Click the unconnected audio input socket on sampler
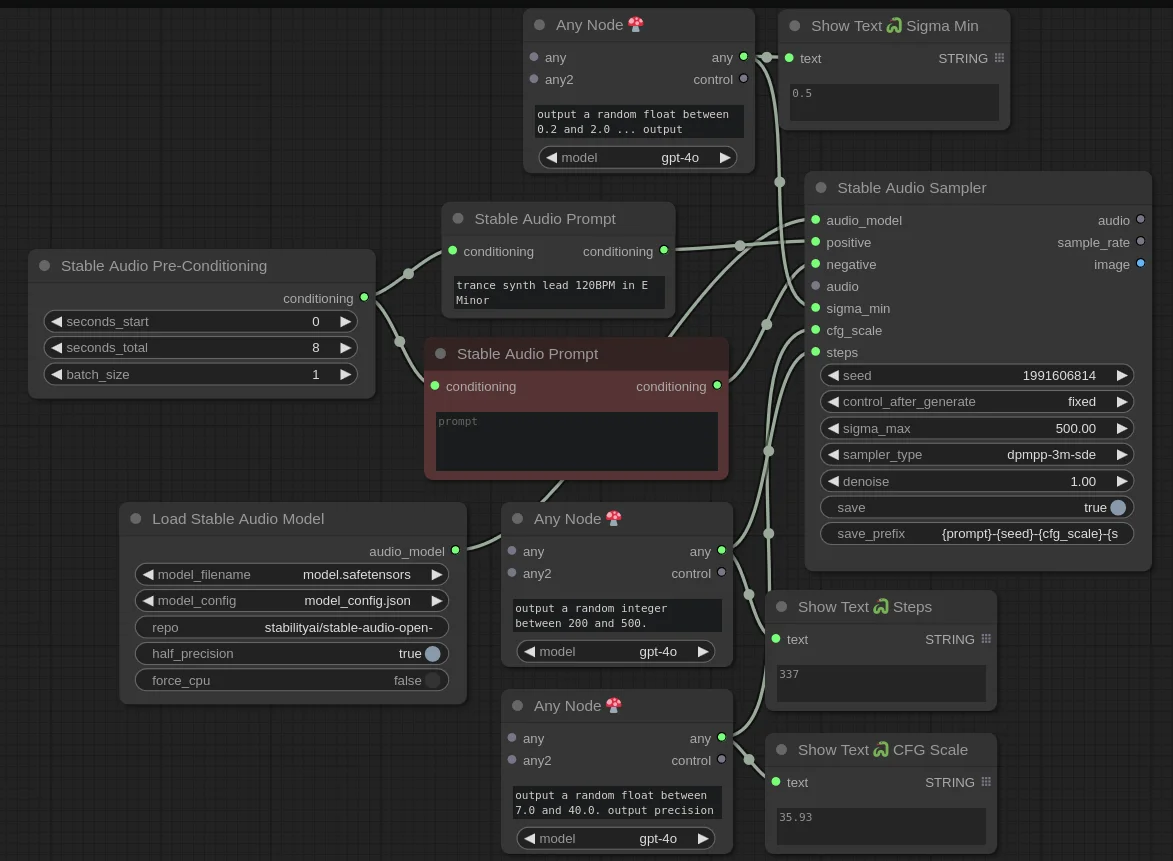 tap(815, 286)
